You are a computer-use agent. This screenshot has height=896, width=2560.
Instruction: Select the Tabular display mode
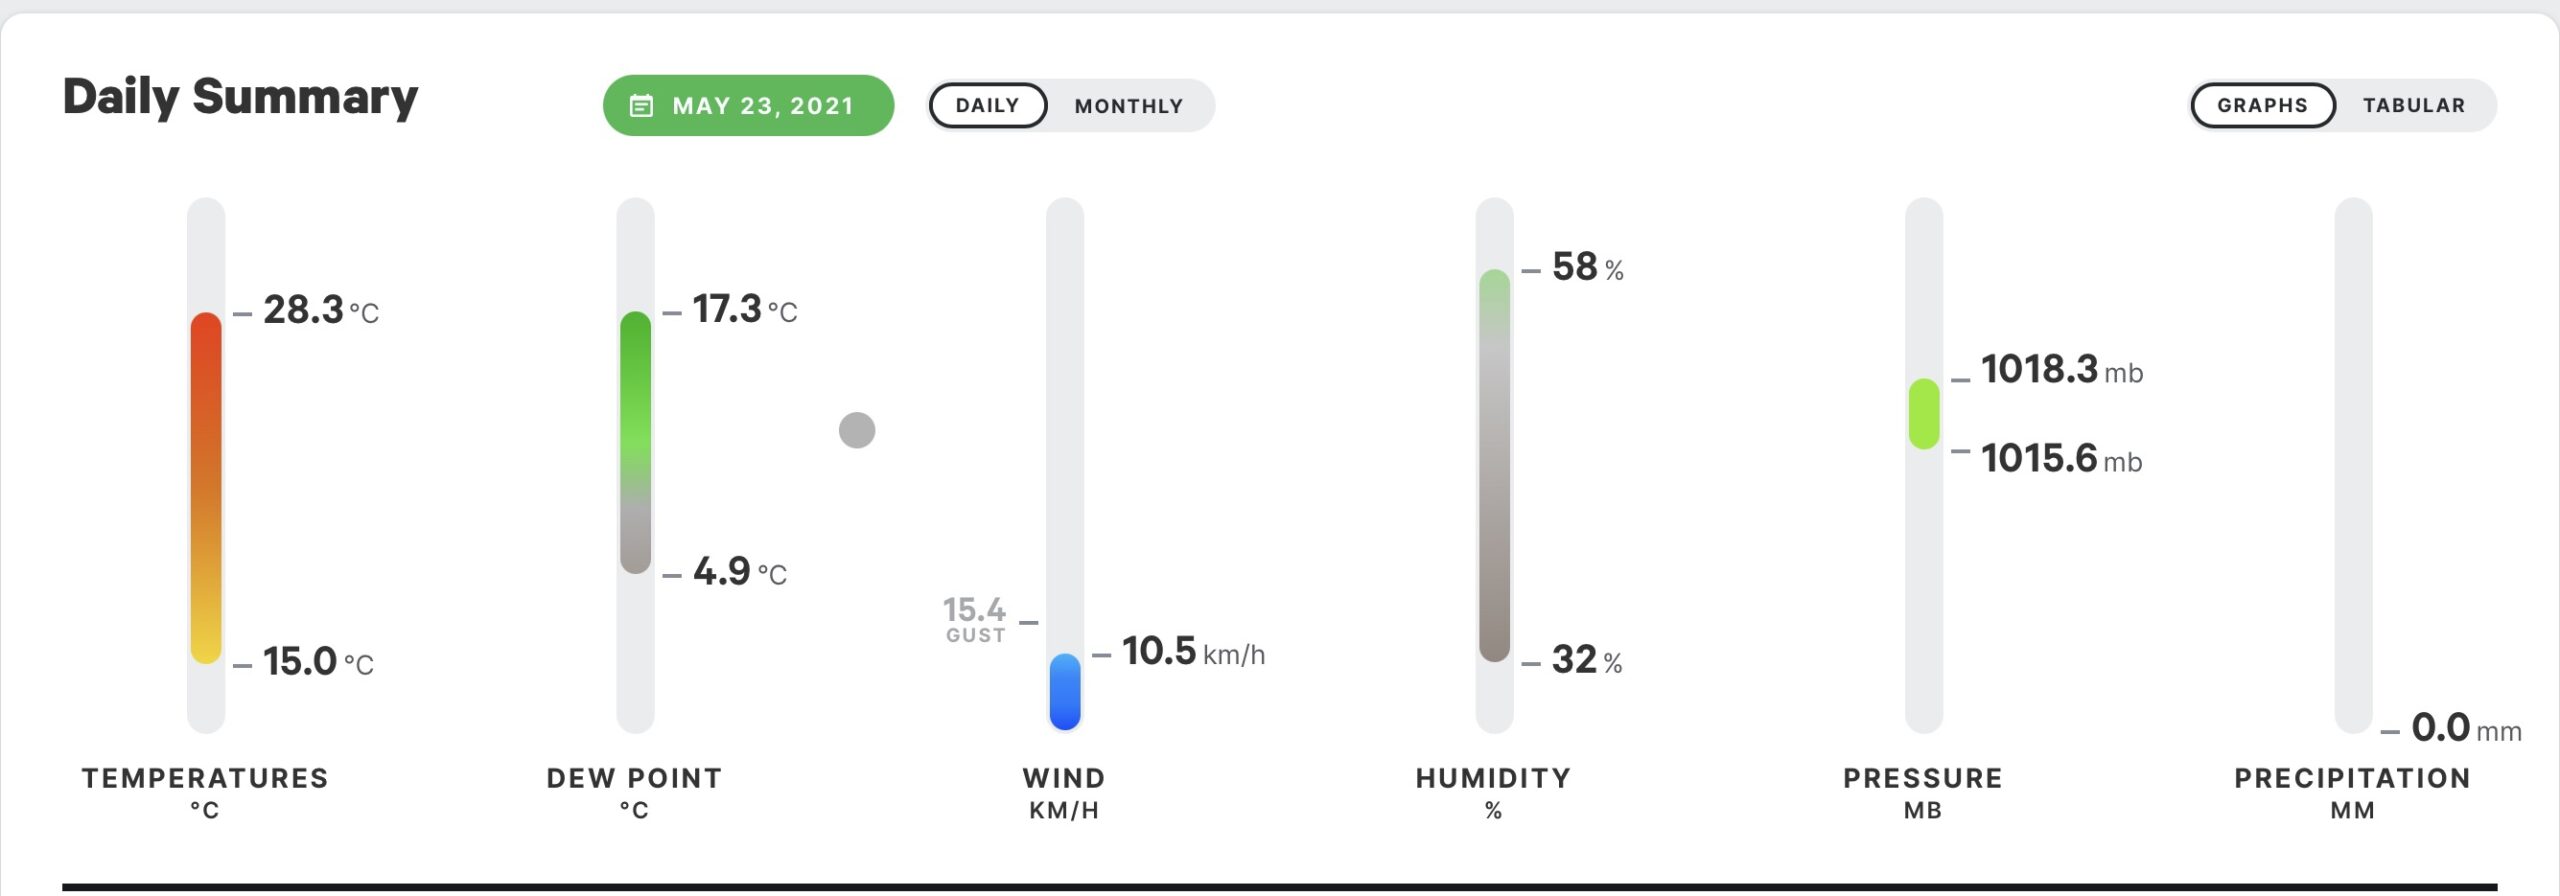tap(2414, 105)
